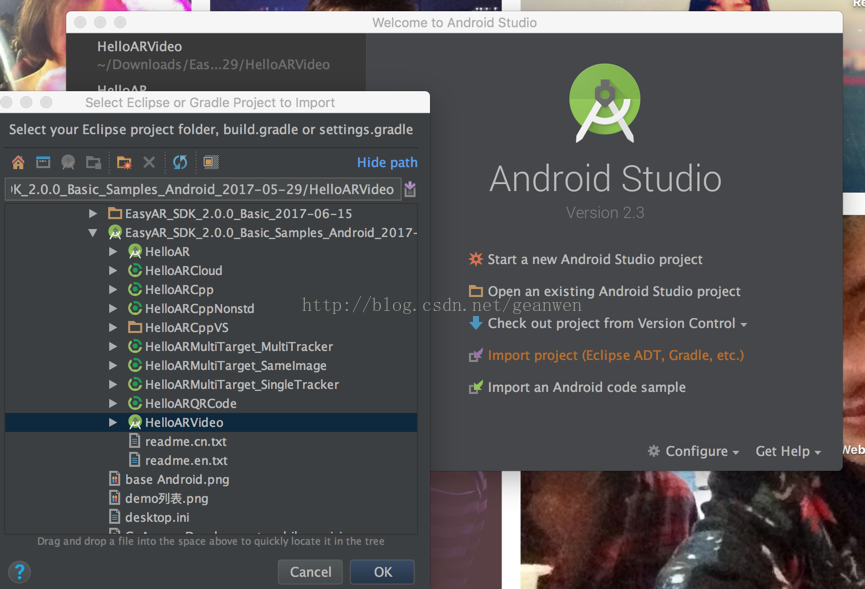
Task: Toggle show hidden files icon
Action: (x=211, y=162)
